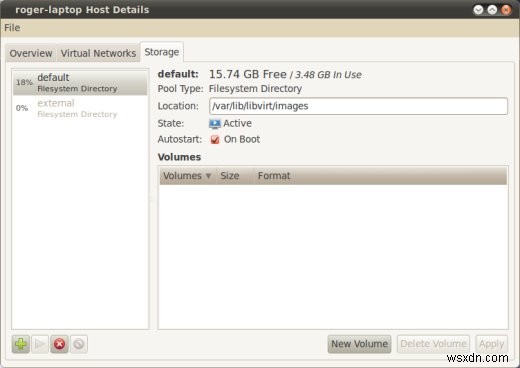
Task: Open the File menu
Action: pyautogui.click(x=12, y=28)
